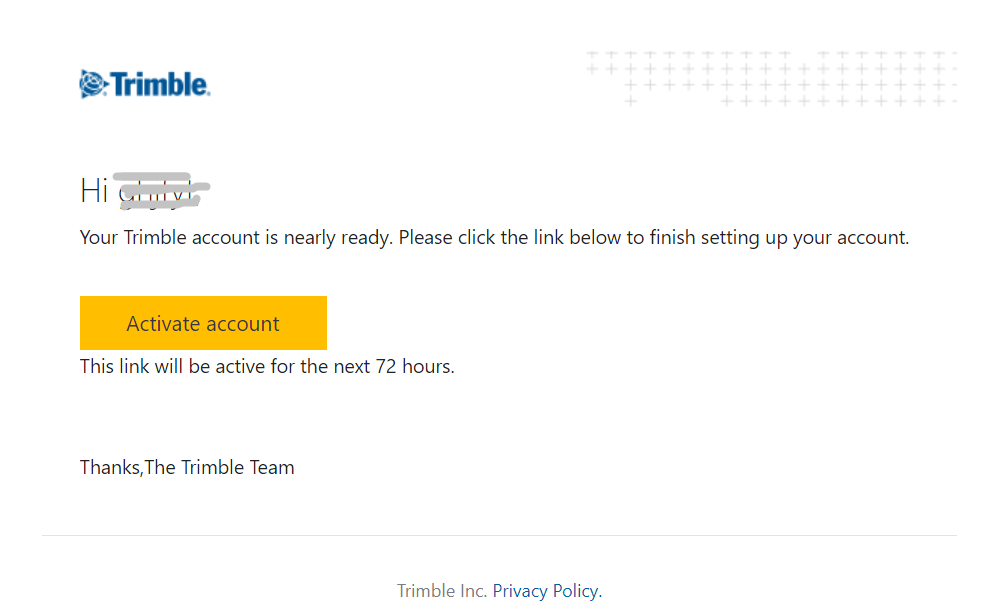
Task: Click the word "Privacy" in footer
Action: (x=520, y=591)
